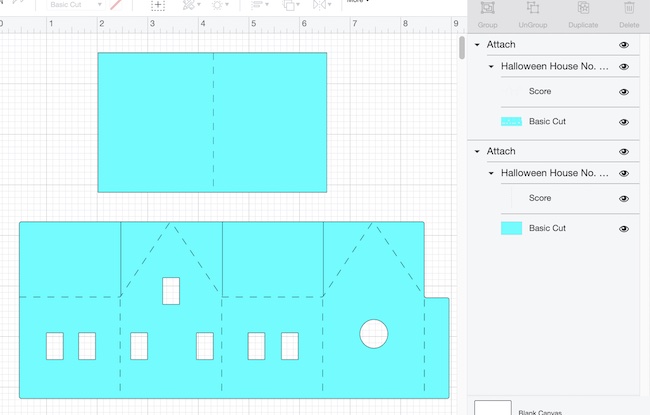
Task: Open the Basic Cut operation dropdown in the toolbar
Action: 75,5
